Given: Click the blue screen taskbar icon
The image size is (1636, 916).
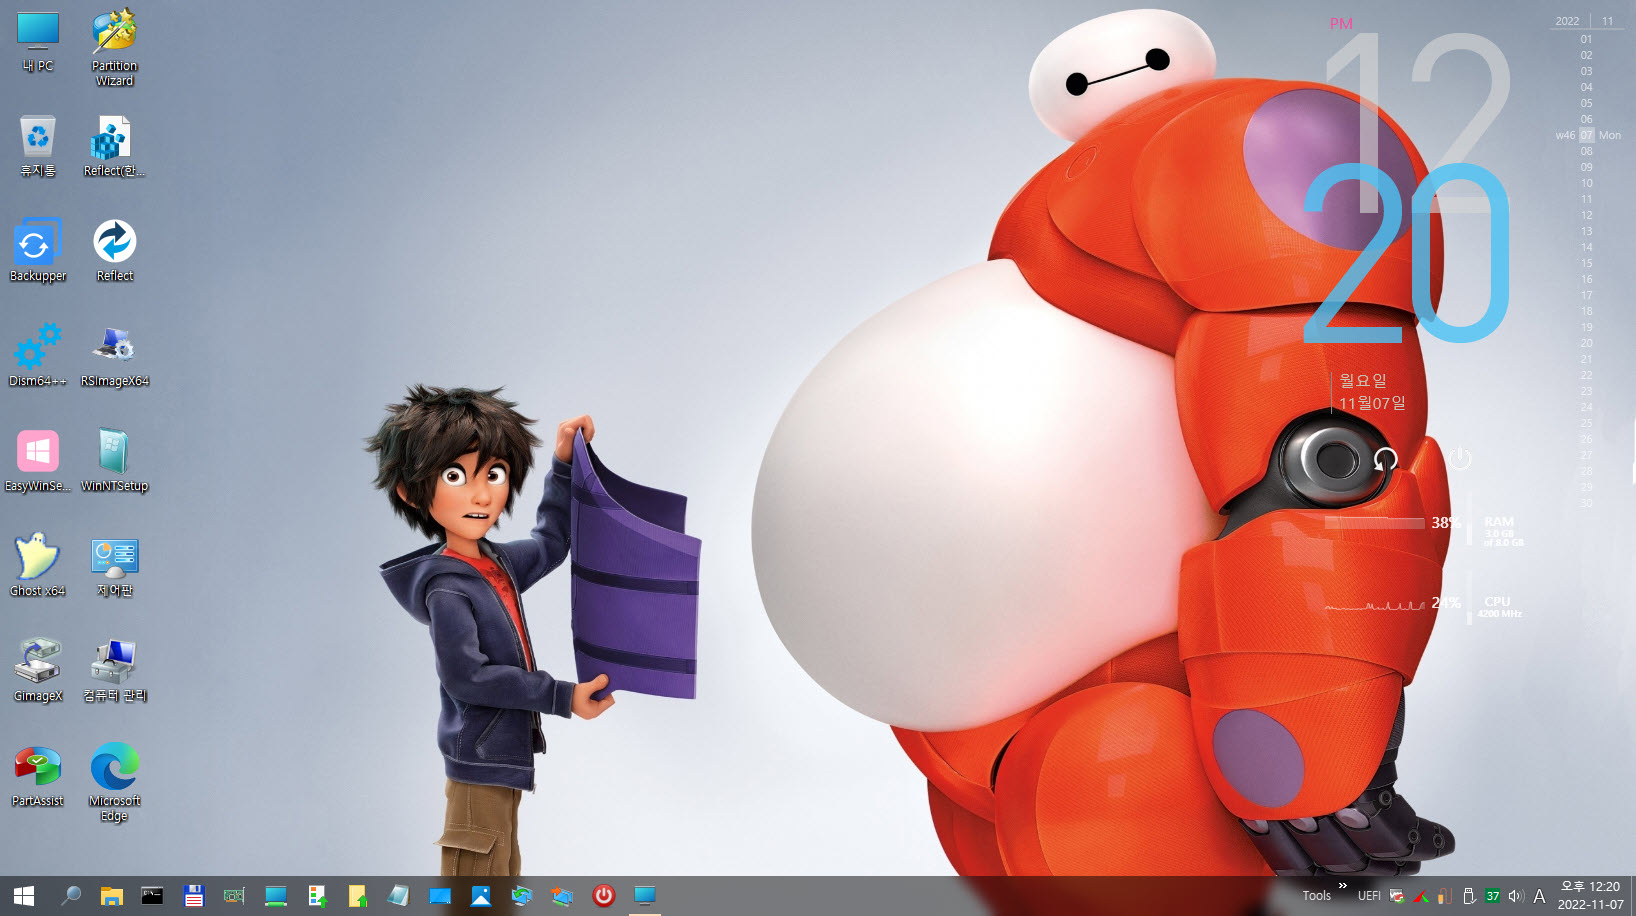Looking at the screenshot, I should pyautogui.click(x=440, y=896).
